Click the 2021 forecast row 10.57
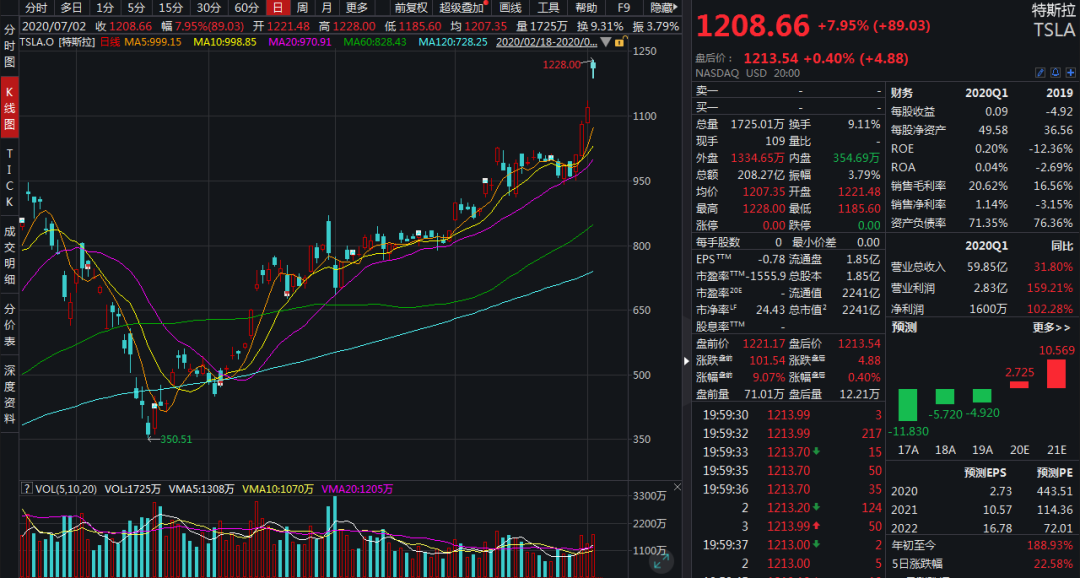1080x578 pixels. point(982,510)
